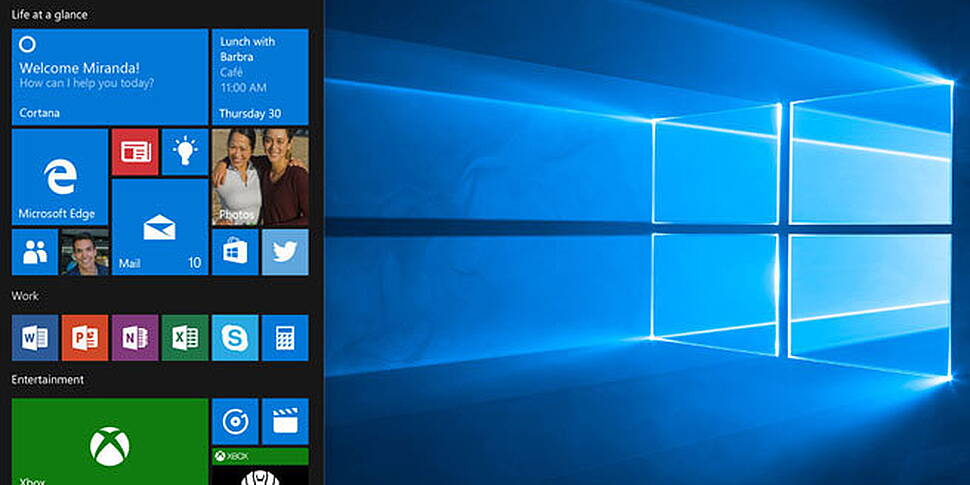Open the Photos tile
970x485 pixels.
tap(260, 177)
